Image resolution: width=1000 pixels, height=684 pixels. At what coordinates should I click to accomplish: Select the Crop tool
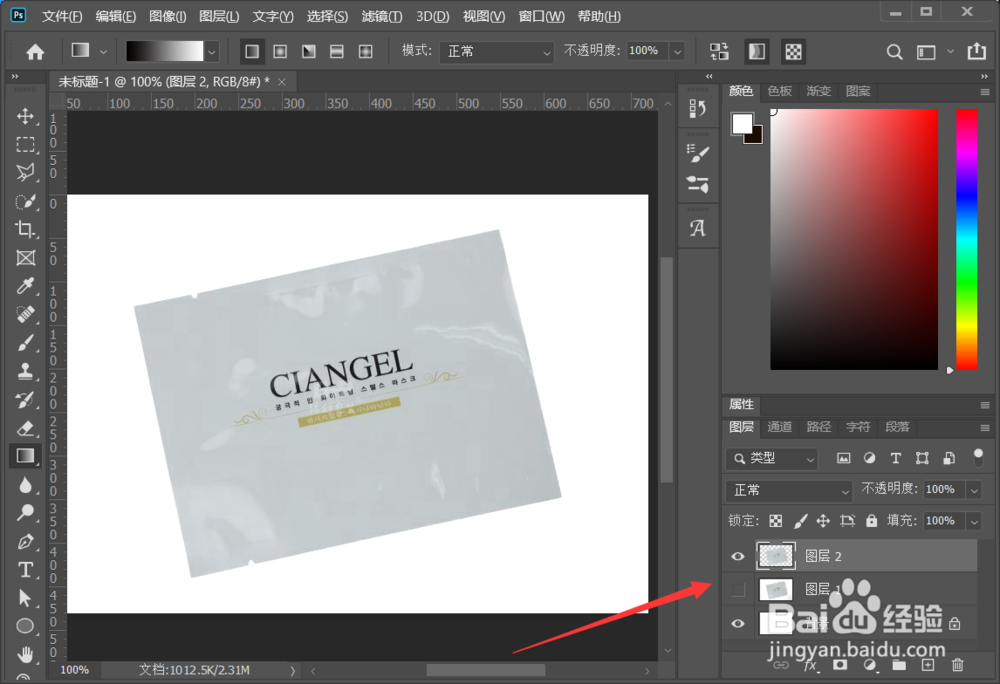[25, 229]
